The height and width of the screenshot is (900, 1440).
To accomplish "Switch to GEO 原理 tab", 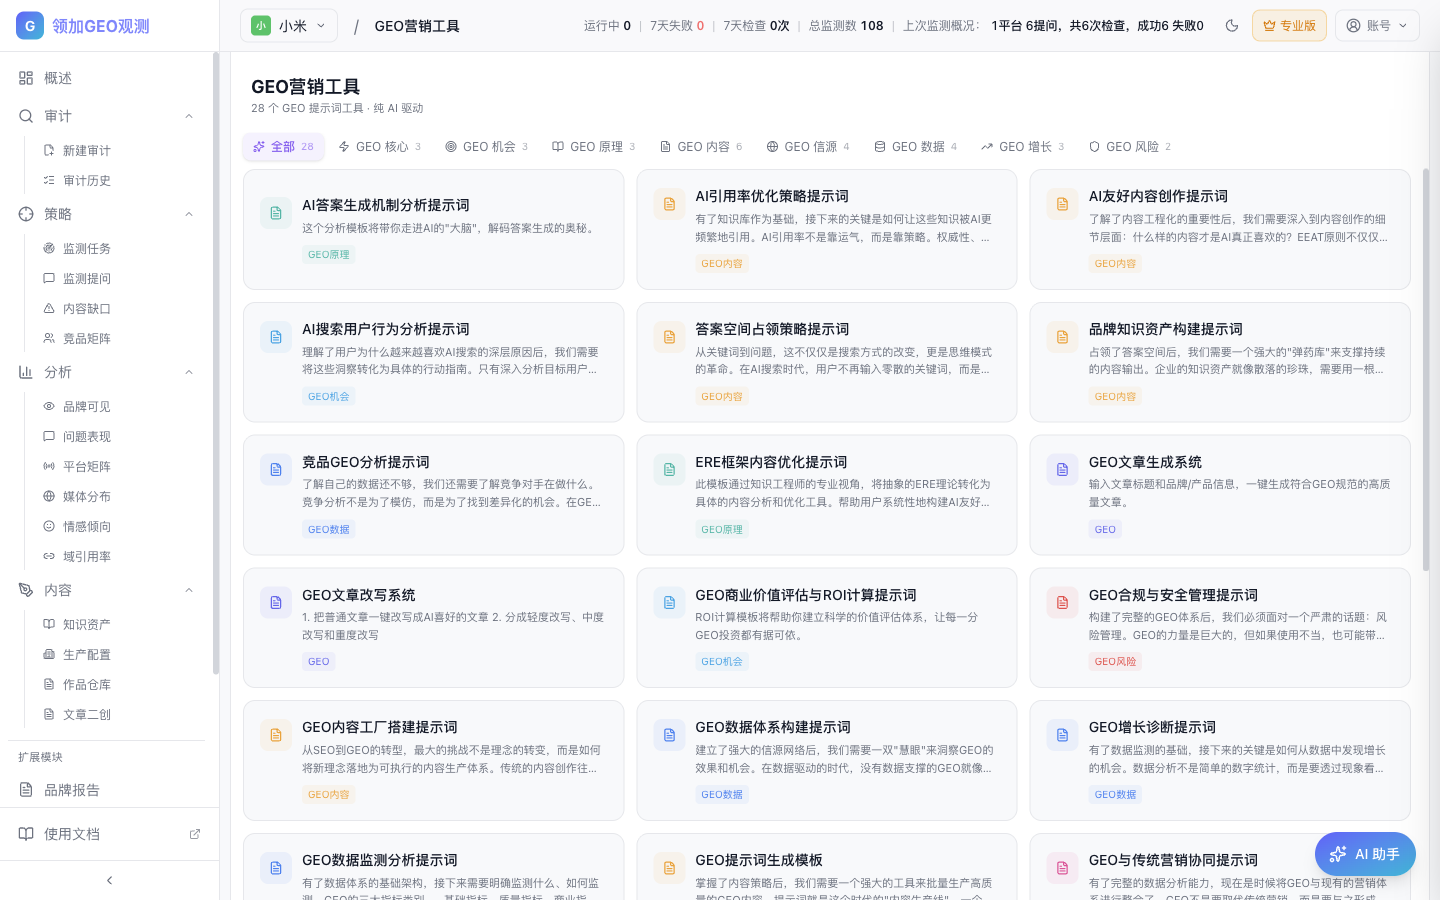I will tap(593, 146).
